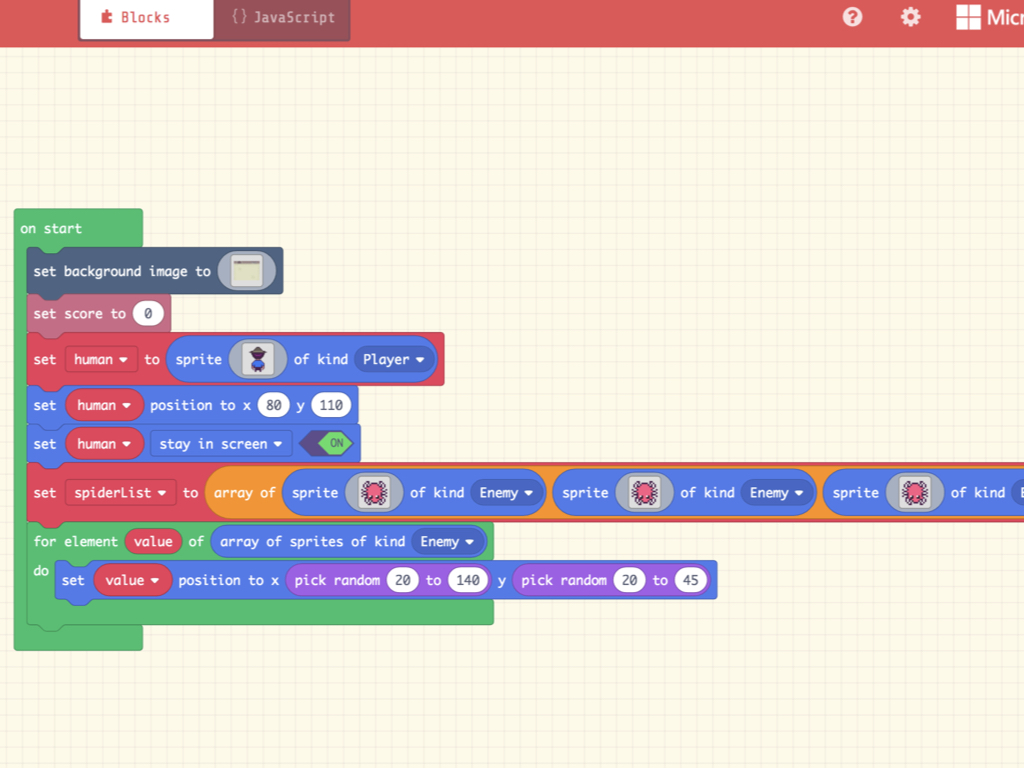Edit the second spider sprite image in array
Viewport: 1024px width, 768px height.
[x=644, y=492]
